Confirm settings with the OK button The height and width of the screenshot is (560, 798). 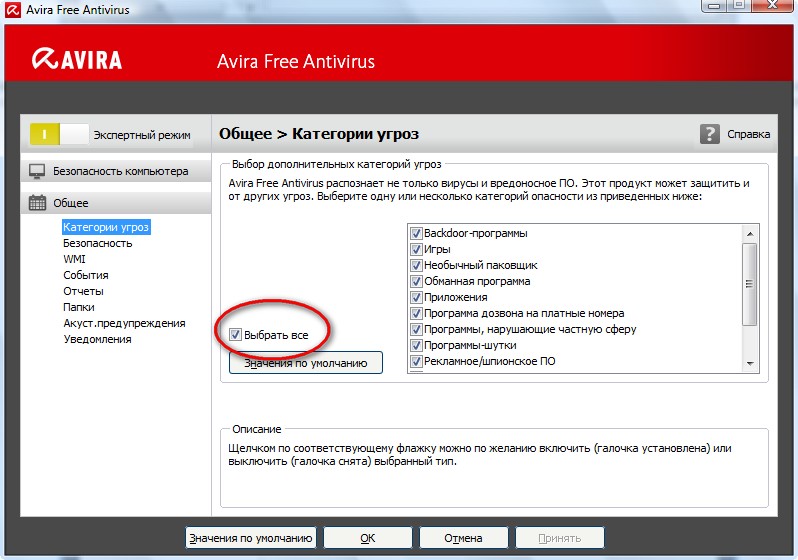click(367, 538)
